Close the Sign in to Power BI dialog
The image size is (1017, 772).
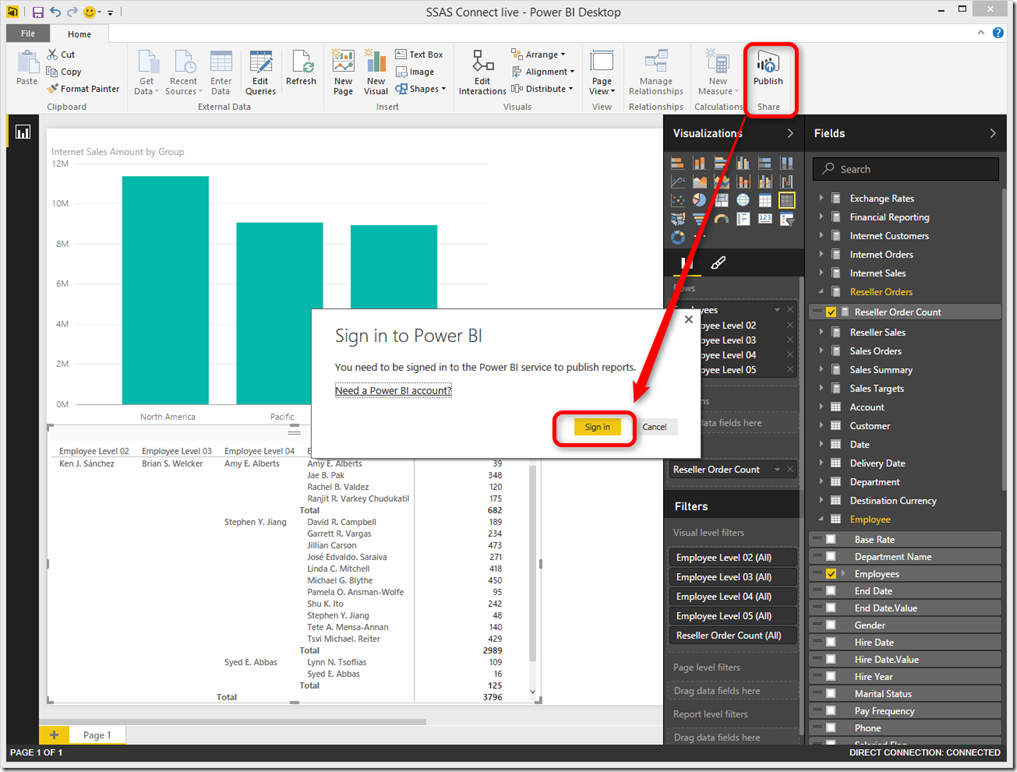689,319
